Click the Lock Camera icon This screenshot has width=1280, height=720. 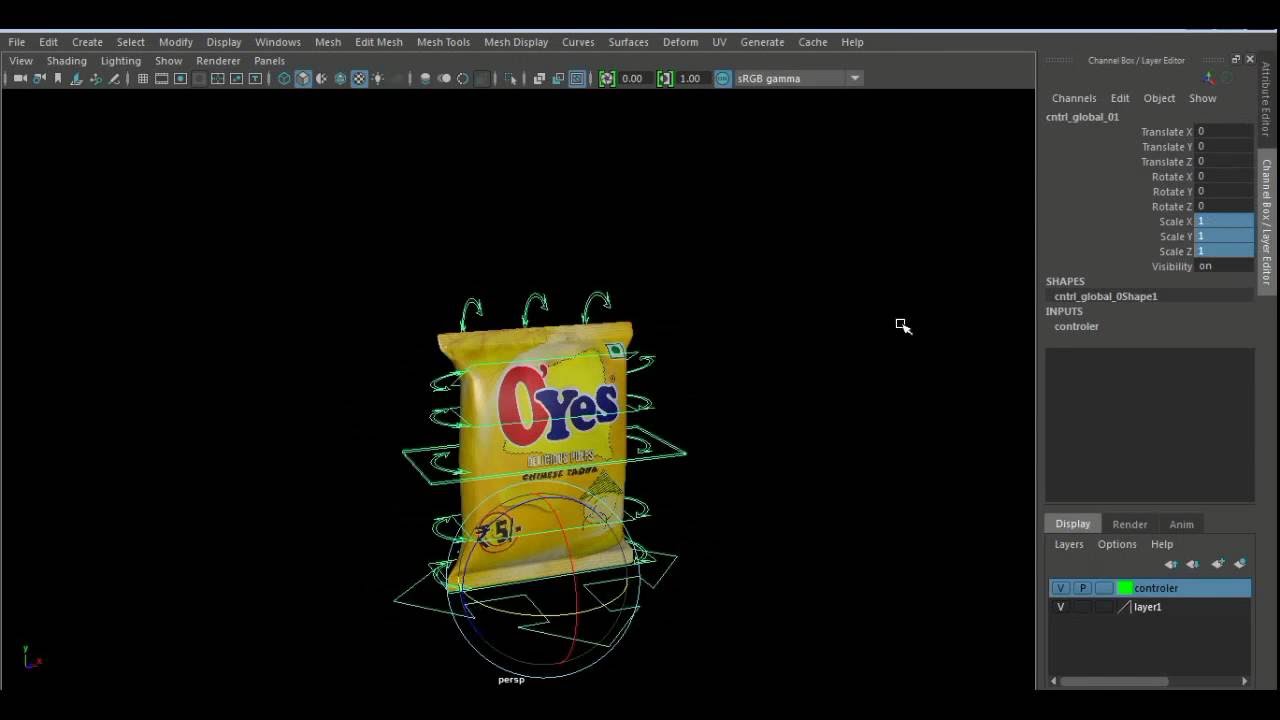pos(39,78)
